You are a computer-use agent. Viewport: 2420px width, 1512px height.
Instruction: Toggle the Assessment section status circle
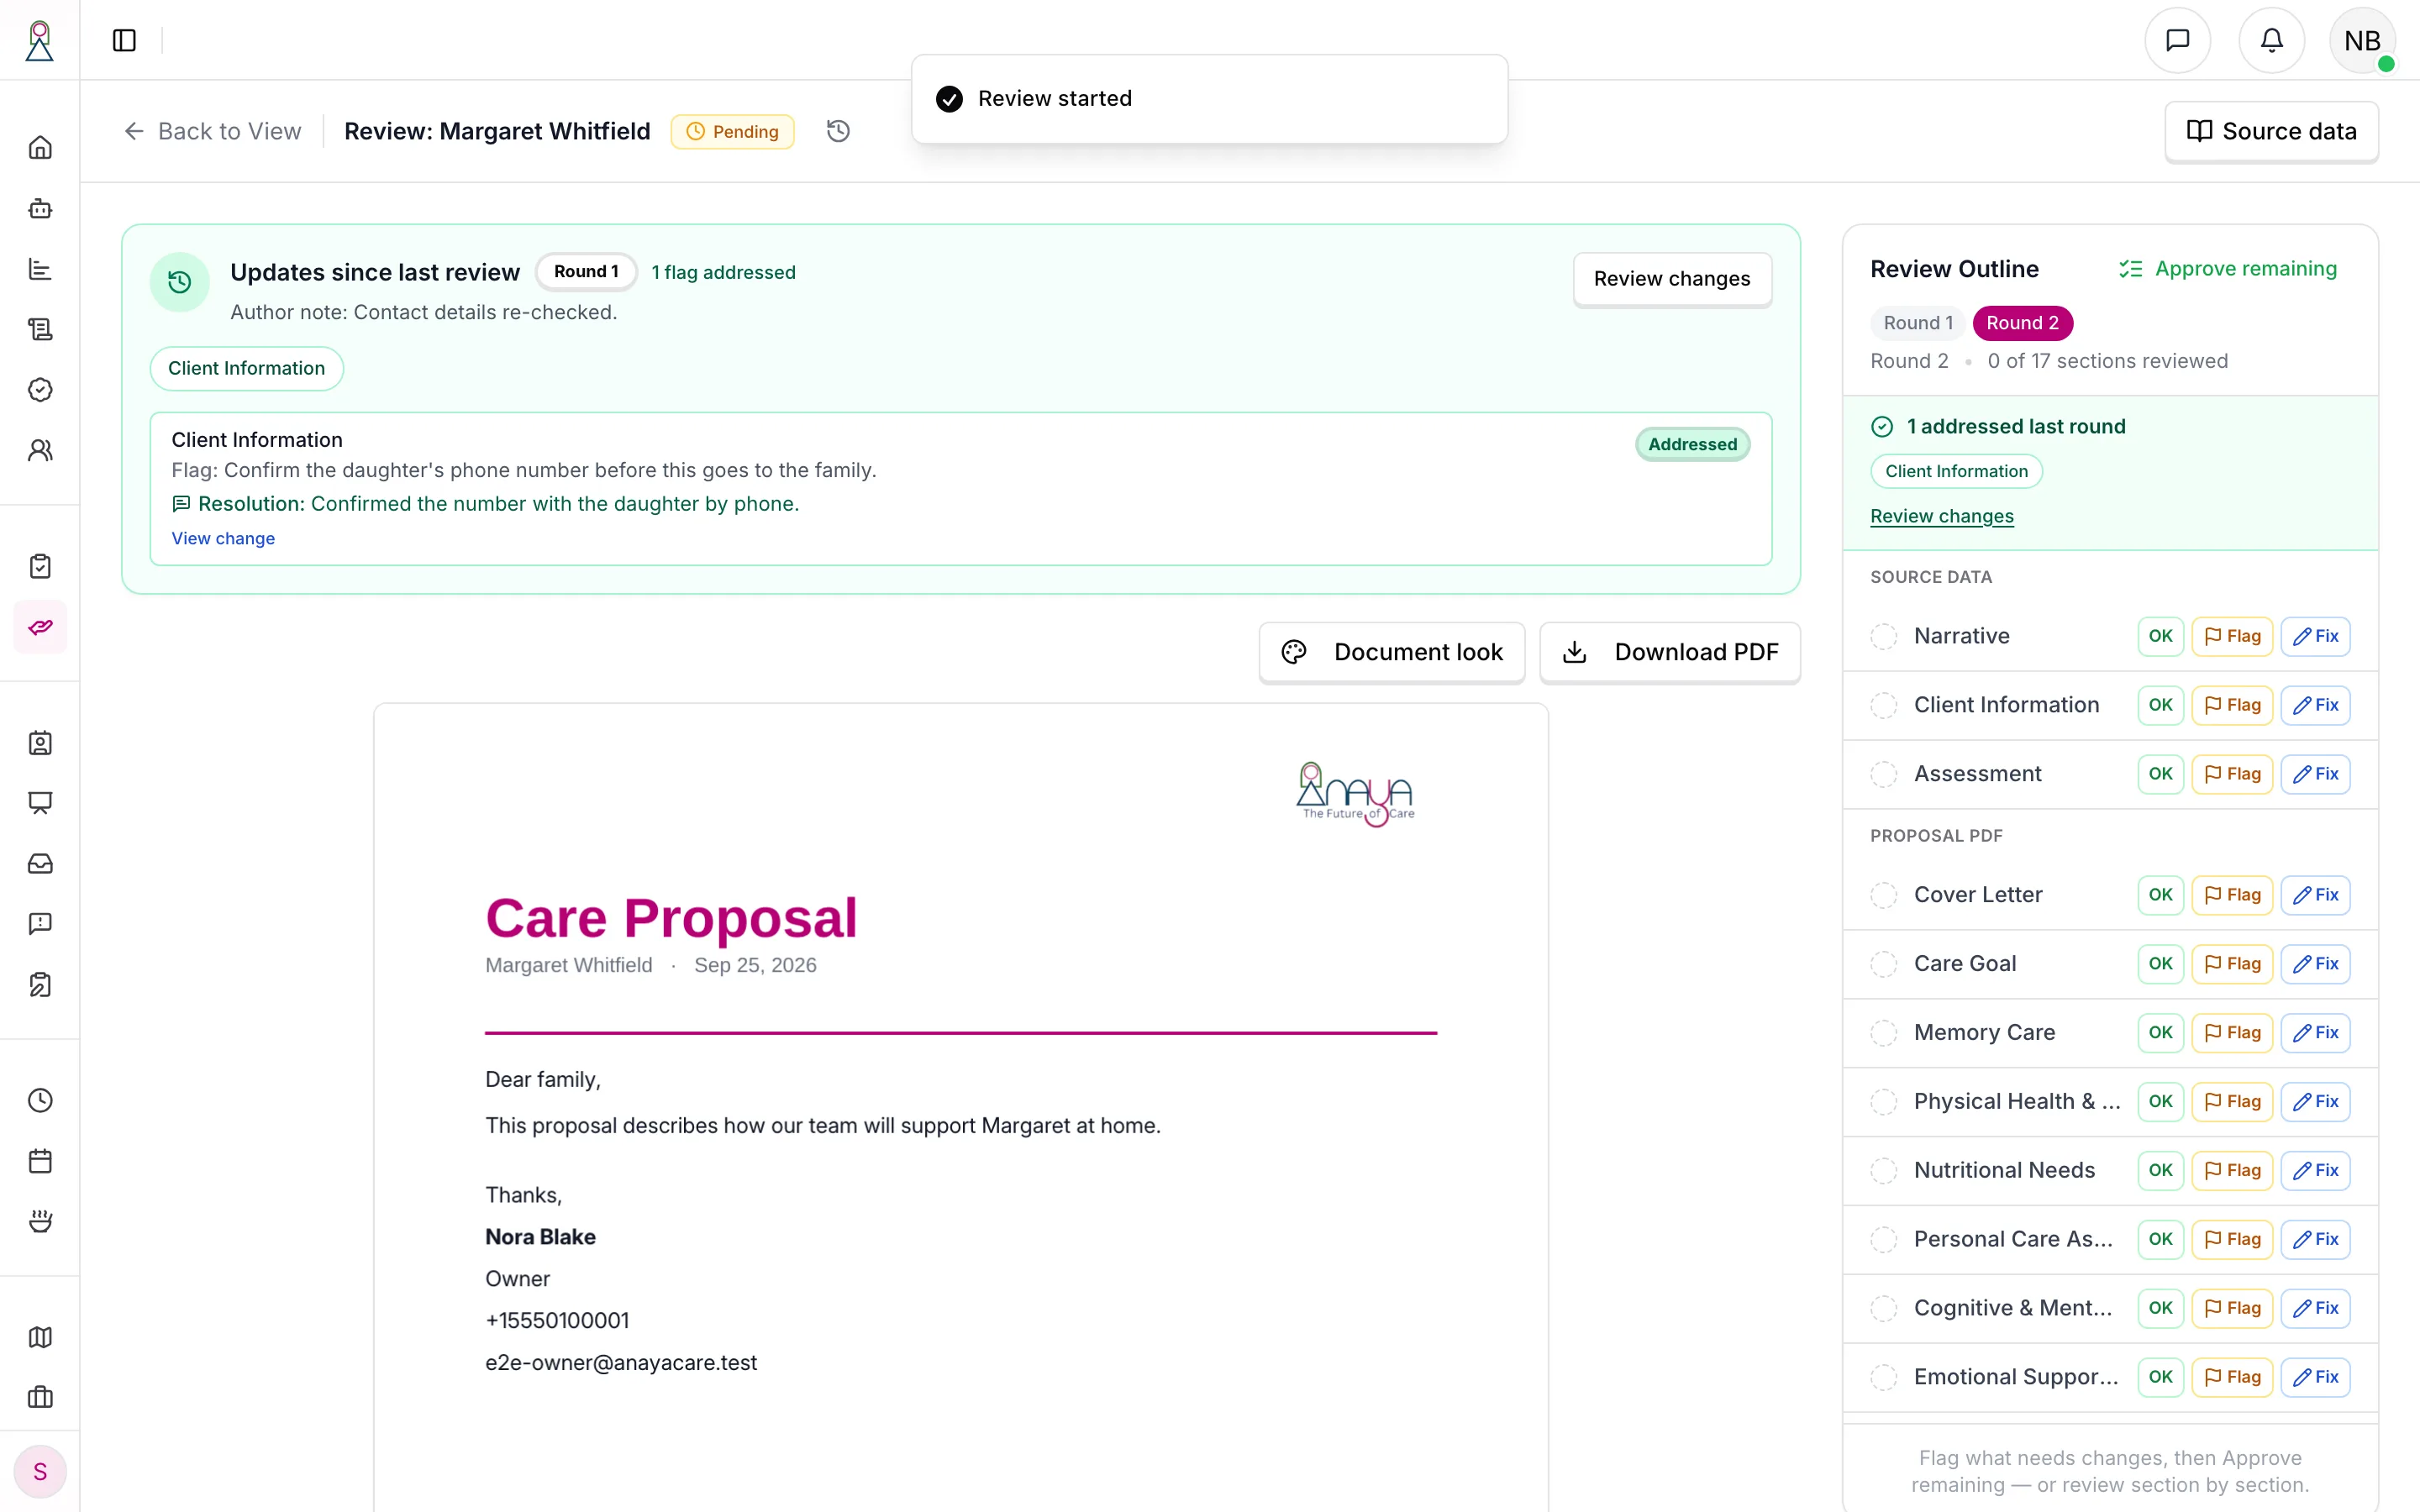pyautogui.click(x=1884, y=774)
